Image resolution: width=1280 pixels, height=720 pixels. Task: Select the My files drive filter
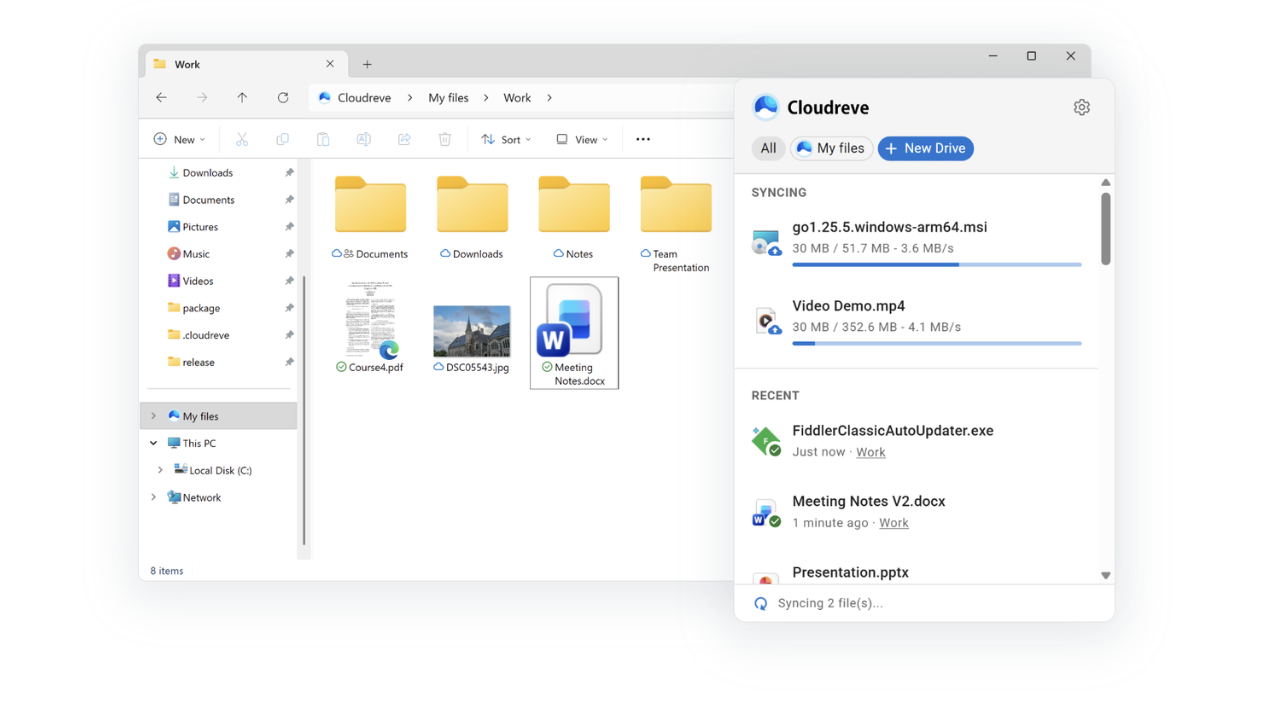pyautogui.click(x=831, y=148)
